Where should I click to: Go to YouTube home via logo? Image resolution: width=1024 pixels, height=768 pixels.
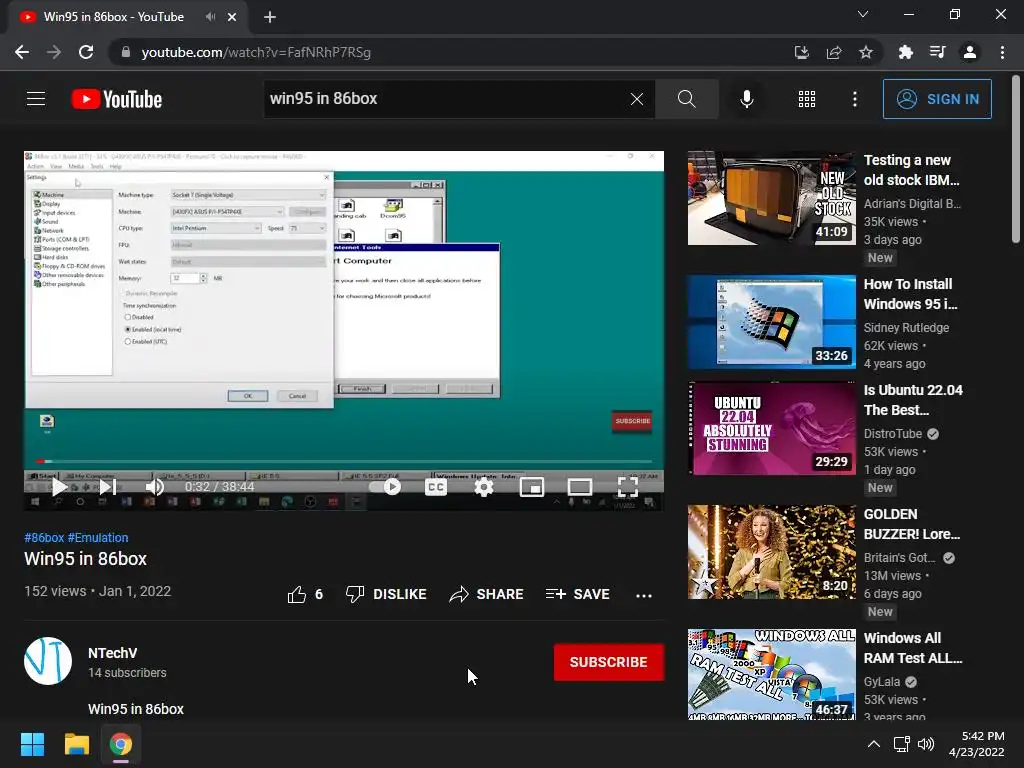[x=117, y=99]
